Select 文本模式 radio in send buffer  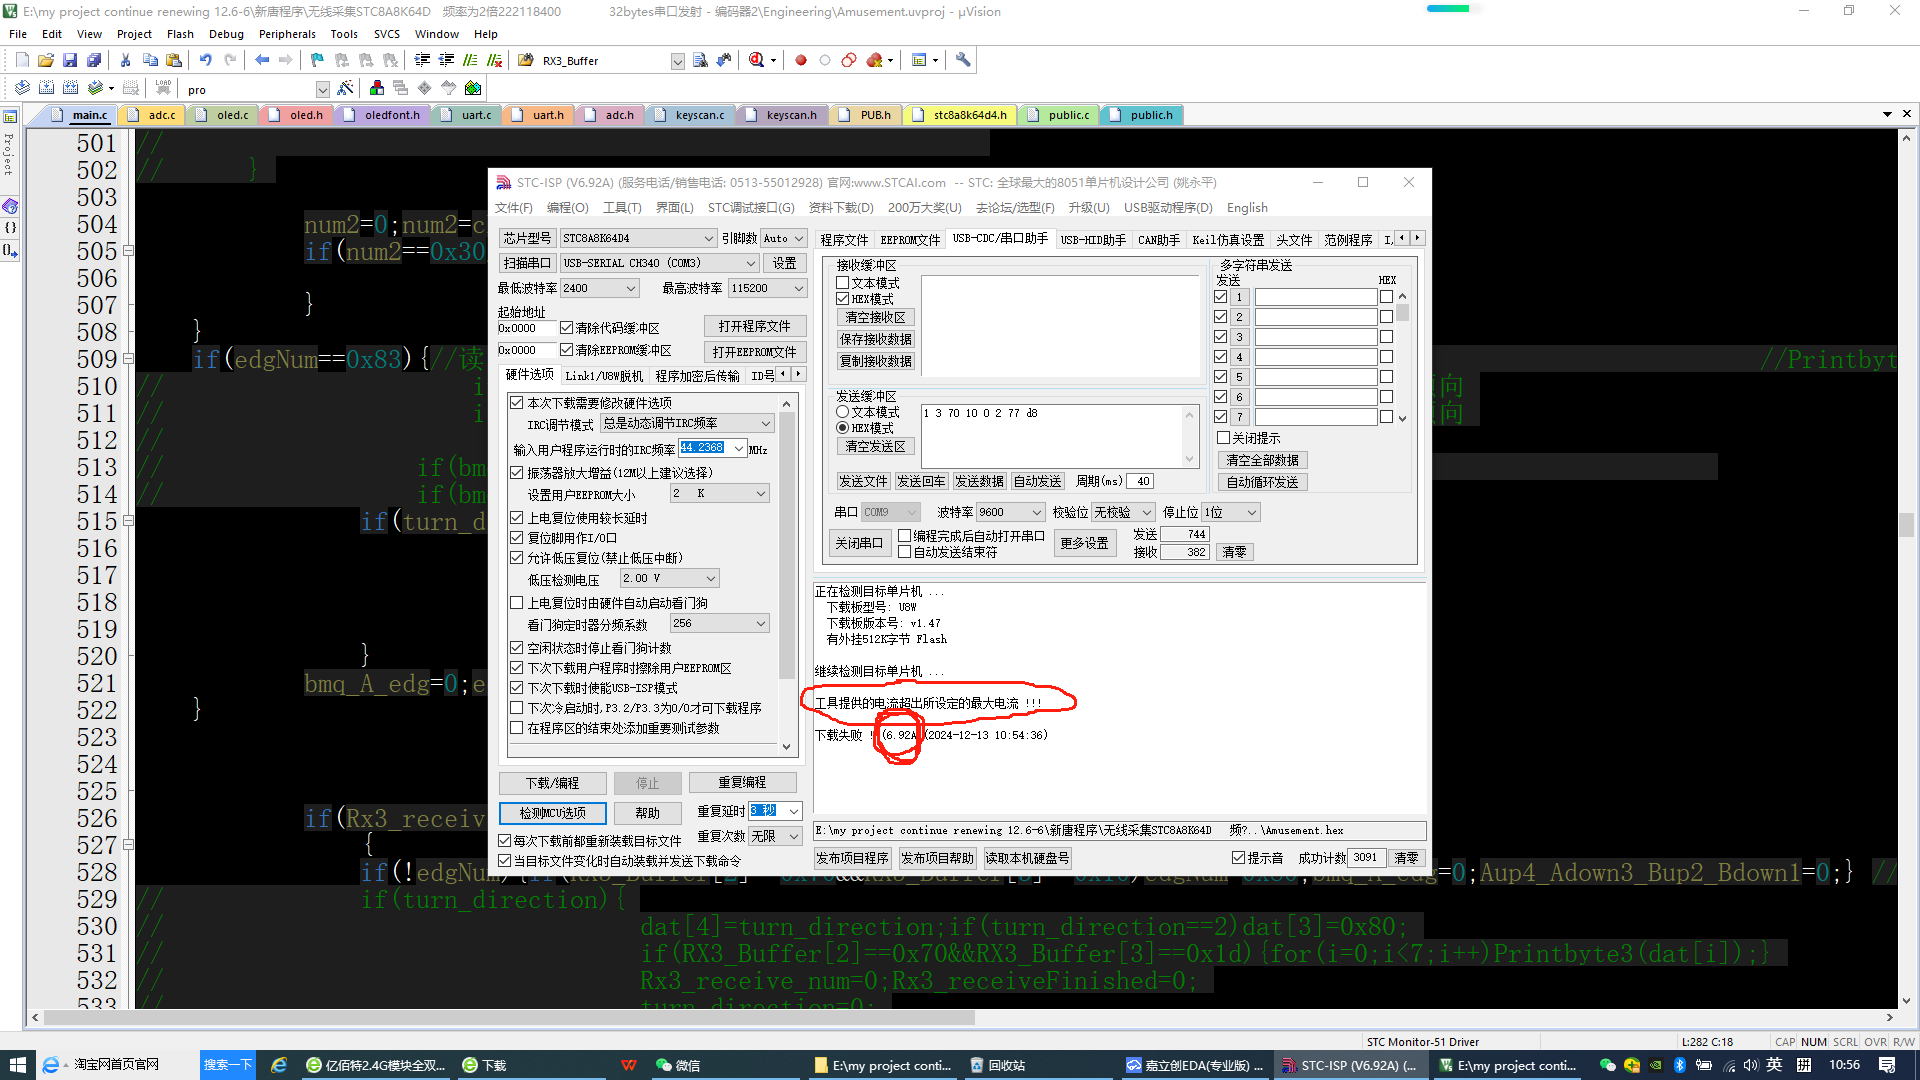point(843,412)
